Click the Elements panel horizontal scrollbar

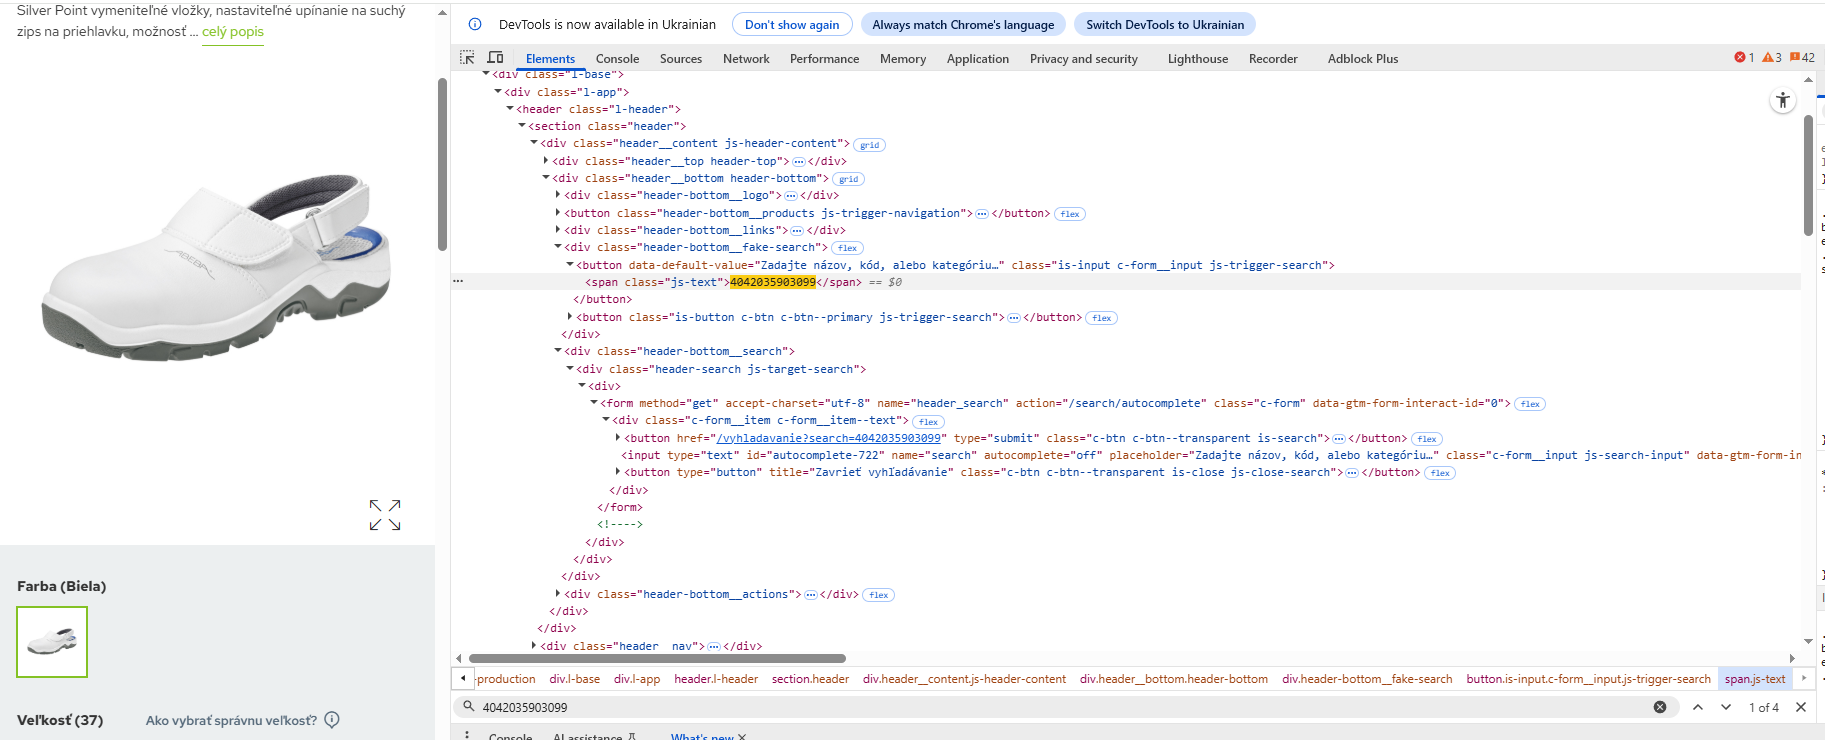657,658
